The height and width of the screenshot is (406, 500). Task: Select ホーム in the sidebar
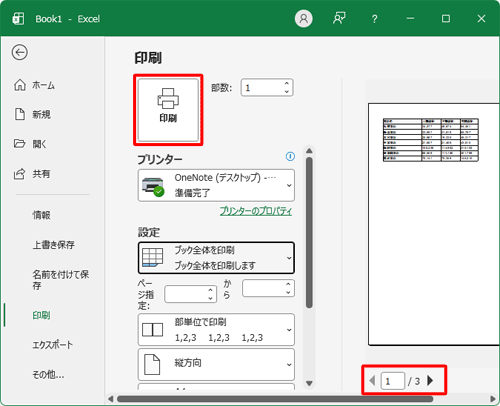[34, 85]
